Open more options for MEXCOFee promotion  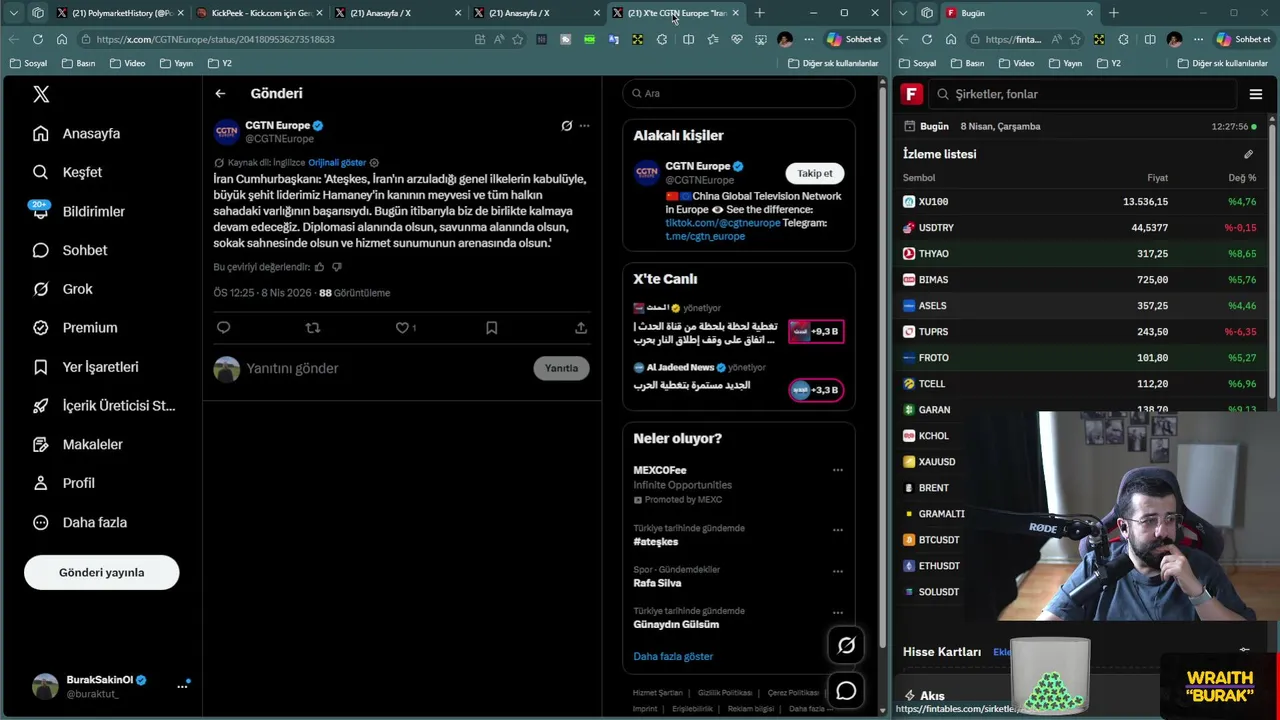(x=838, y=470)
